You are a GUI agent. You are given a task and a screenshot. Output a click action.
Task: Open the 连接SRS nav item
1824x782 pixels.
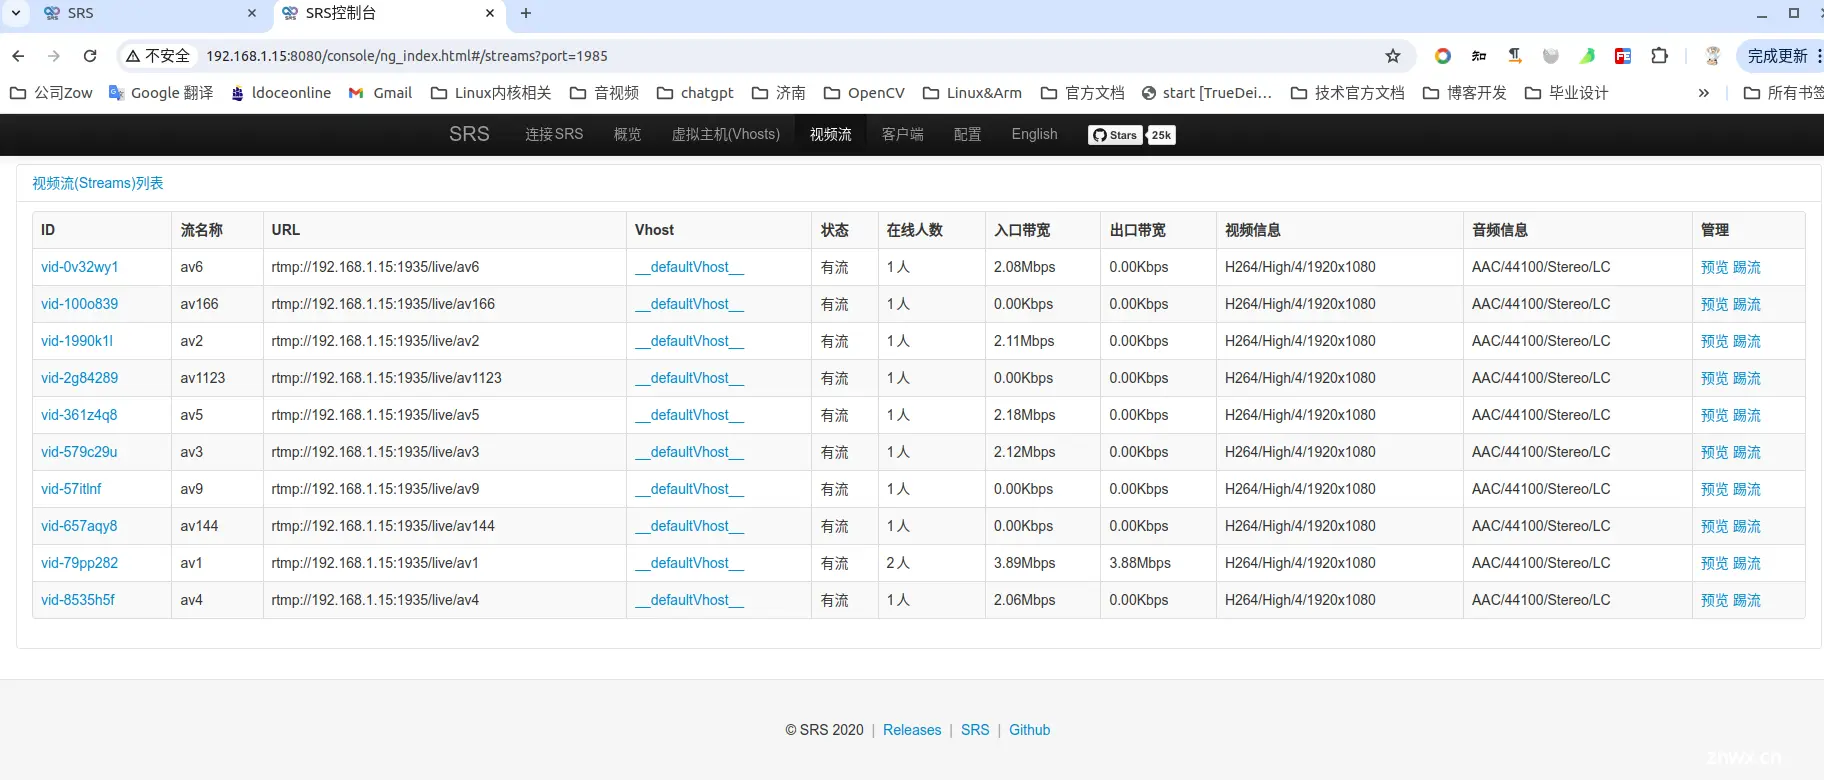(554, 134)
